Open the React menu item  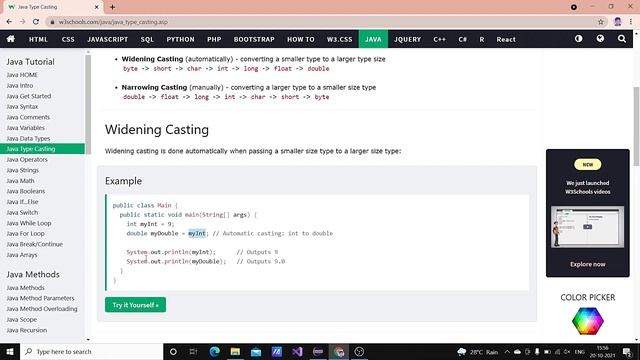tap(506, 39)
